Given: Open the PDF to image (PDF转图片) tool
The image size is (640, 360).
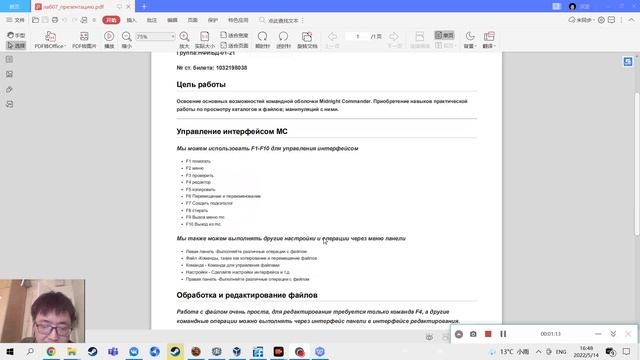Looking at the screenshot, I should [x=84, y=40].
